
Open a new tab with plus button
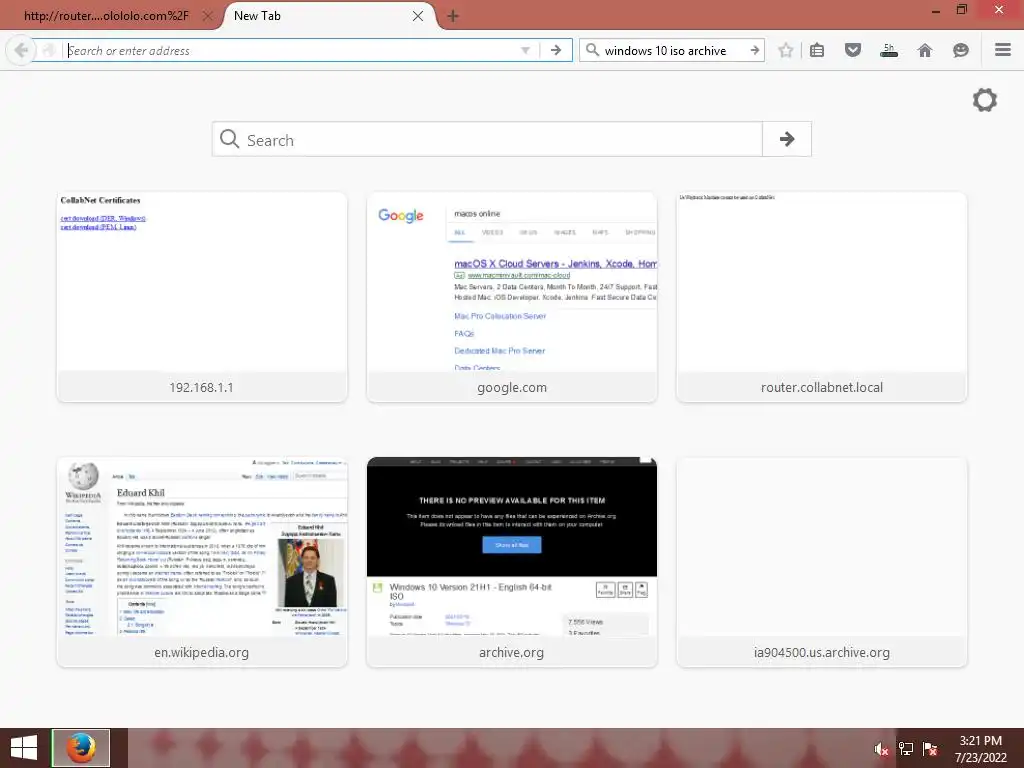pyautogui.click(x=453, y=16)
